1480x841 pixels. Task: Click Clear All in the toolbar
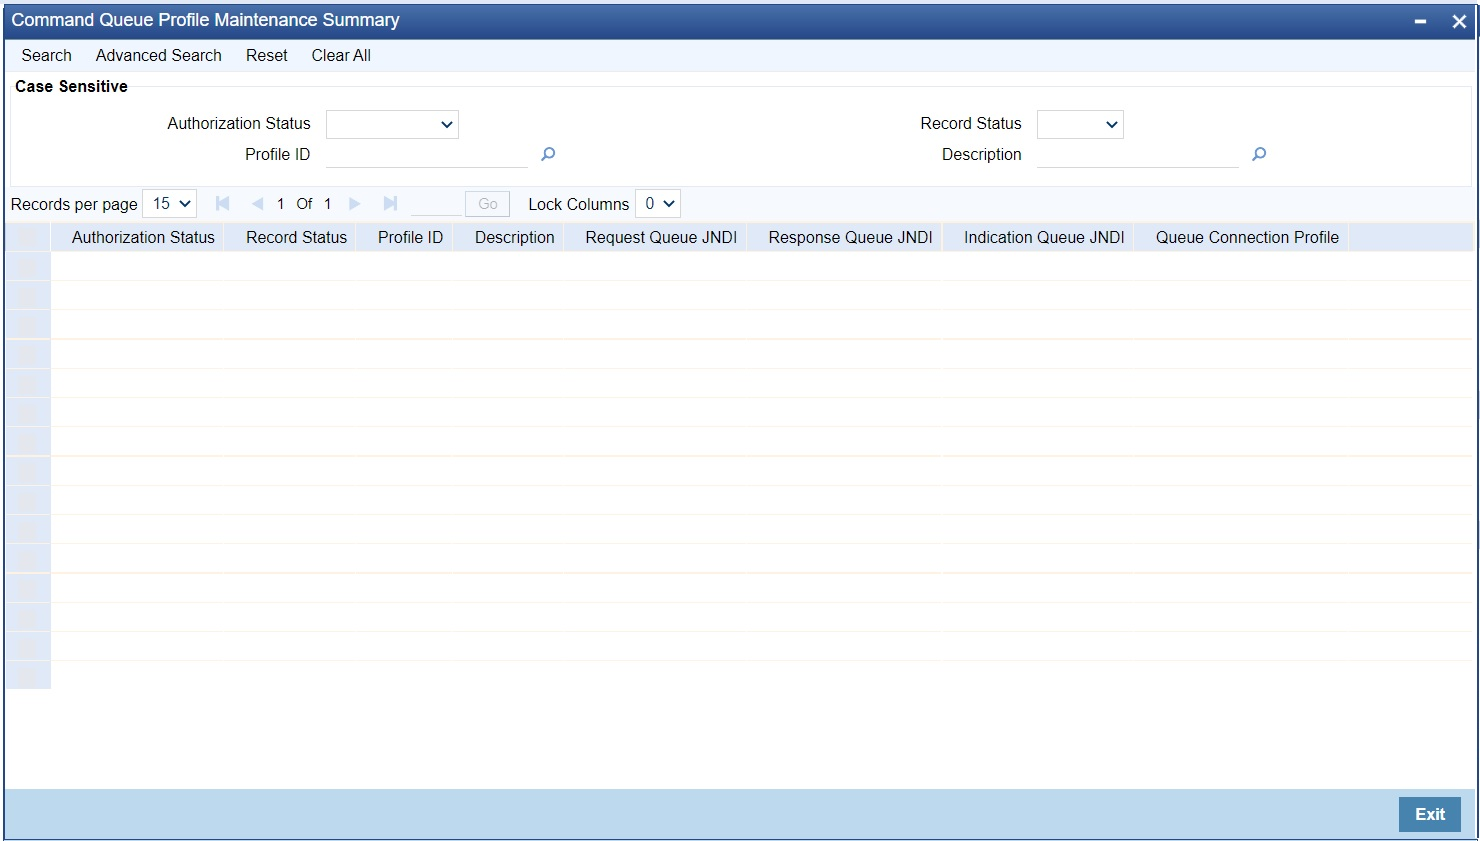341,56
